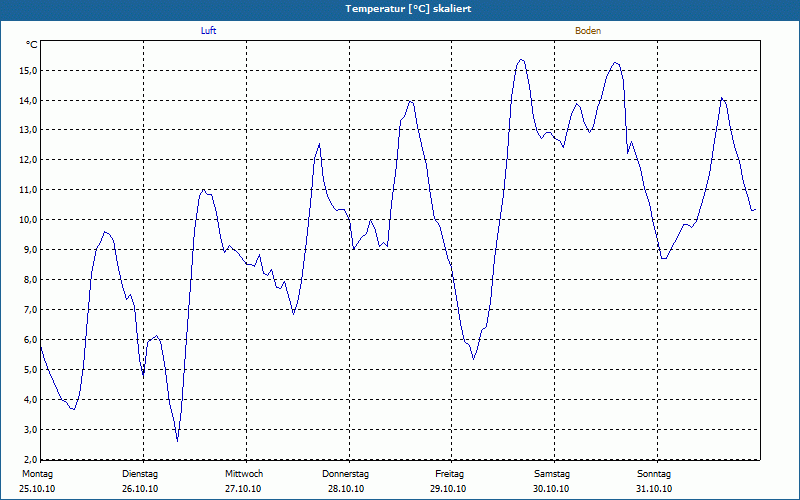Click the date 31.10.10

654,489
